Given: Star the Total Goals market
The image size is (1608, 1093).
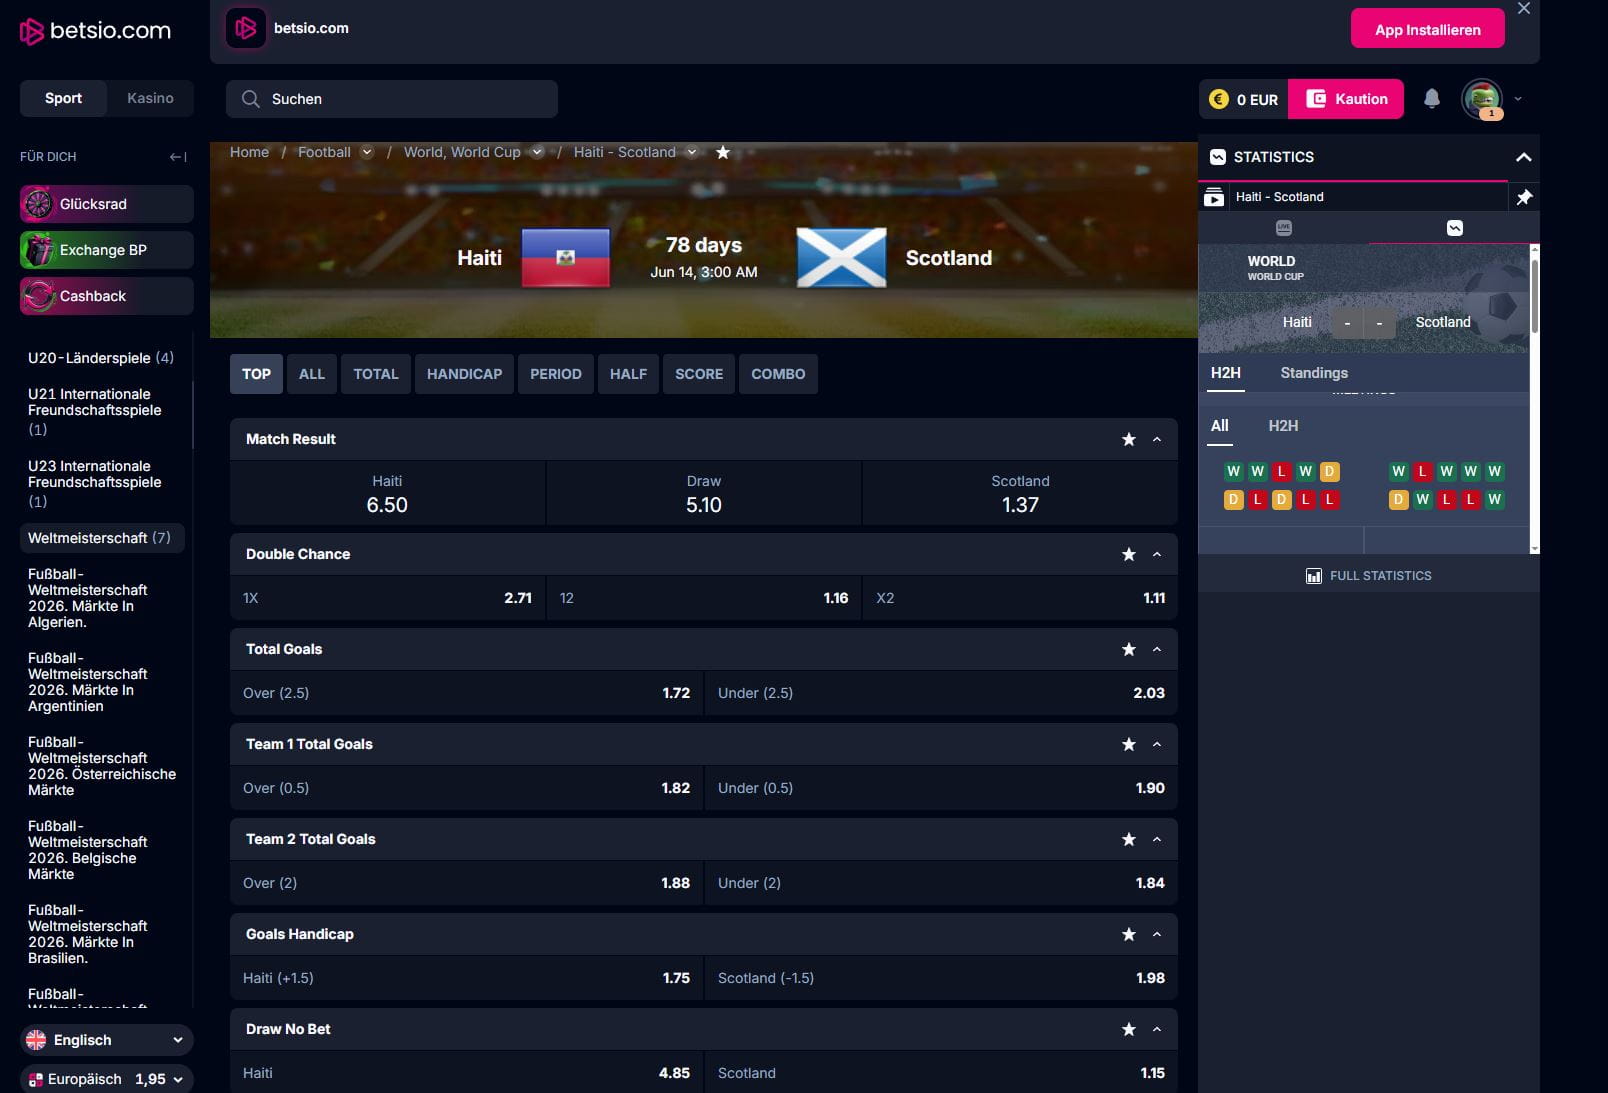Looking at the screenshot, I should 1128,649.
